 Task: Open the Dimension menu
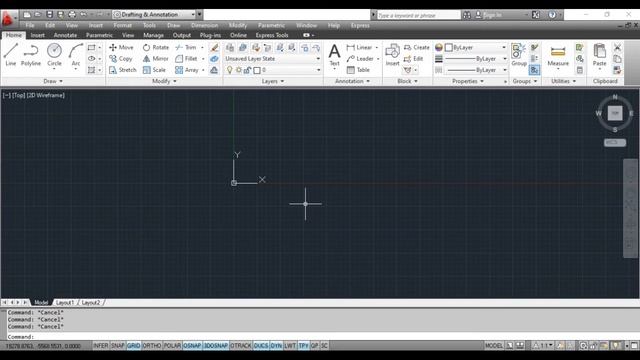[204, 25]
